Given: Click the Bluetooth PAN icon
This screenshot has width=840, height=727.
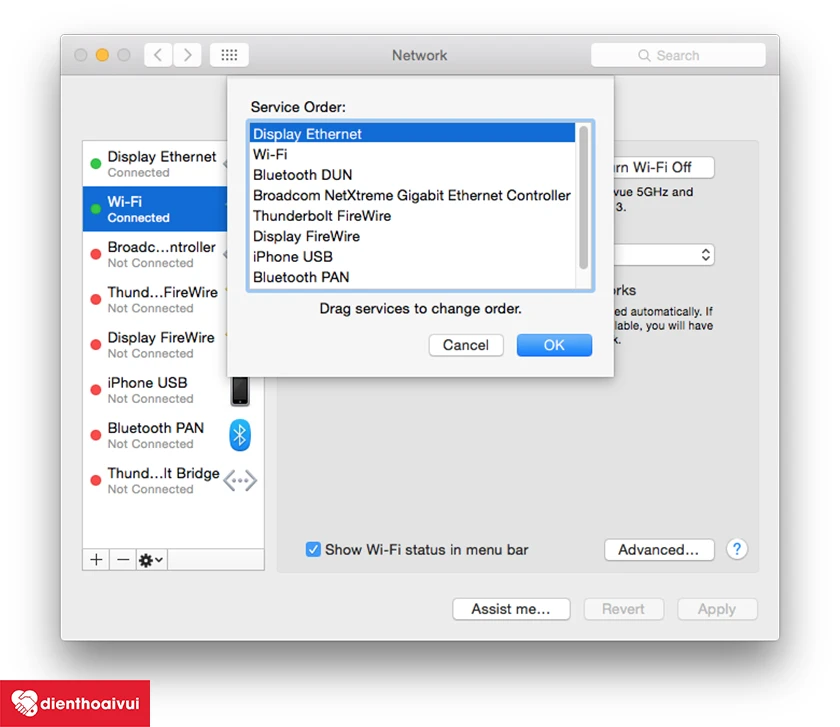Looking at the screenshot, I should point(240,435).
